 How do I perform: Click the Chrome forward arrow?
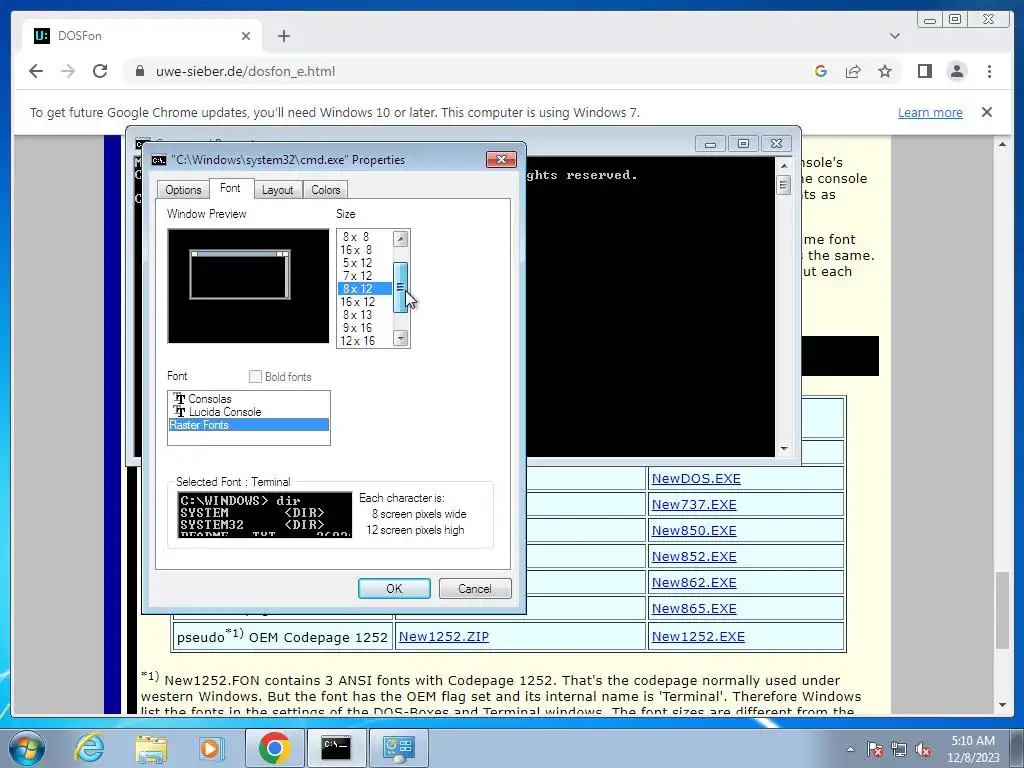pyautogui.click(x=68, y=71)
